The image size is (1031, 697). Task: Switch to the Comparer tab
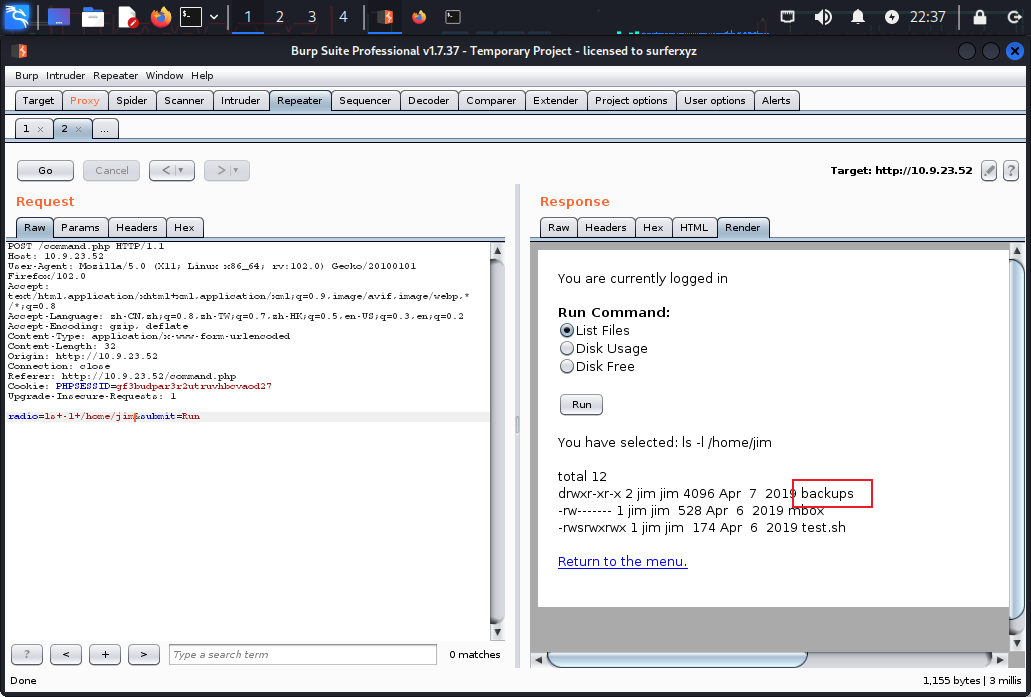coord(491,101)
